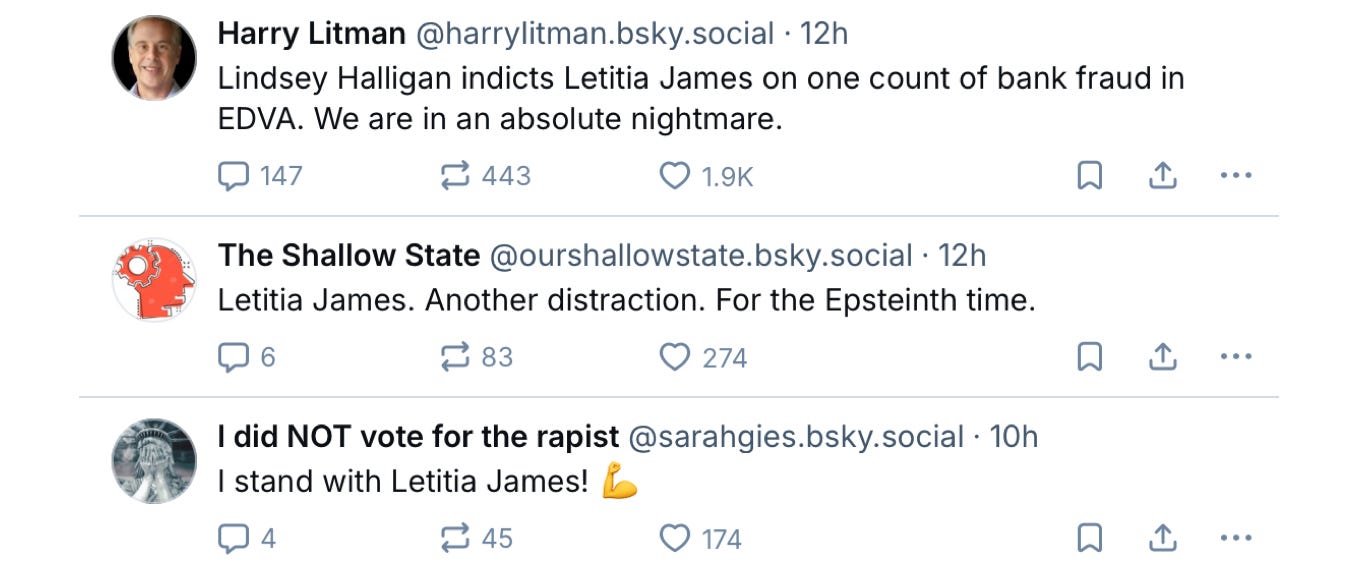Bookmark Harry Litman's post
1361x562 pixels.
[1089, 177]
